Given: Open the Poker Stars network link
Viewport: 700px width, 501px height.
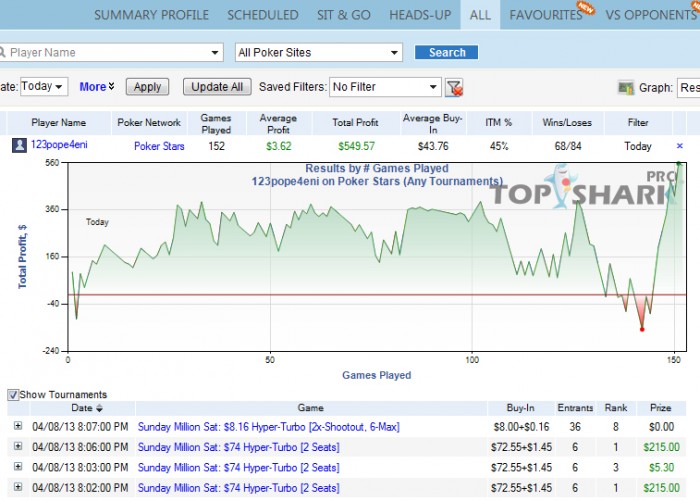Looking at the screenshot, I should (x=159, y=146).
